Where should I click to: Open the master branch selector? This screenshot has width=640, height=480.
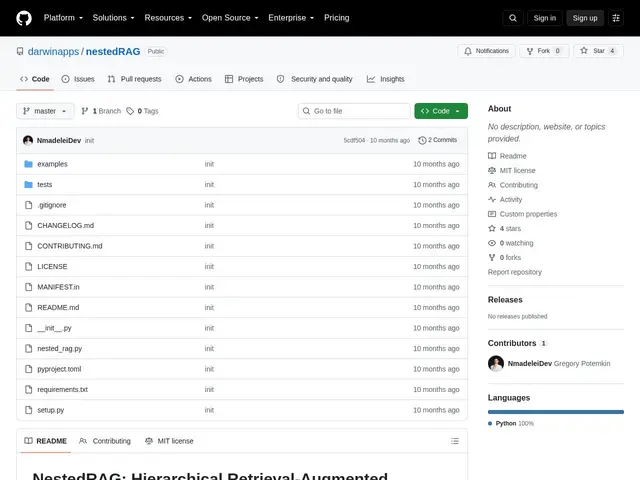(45, 111)
